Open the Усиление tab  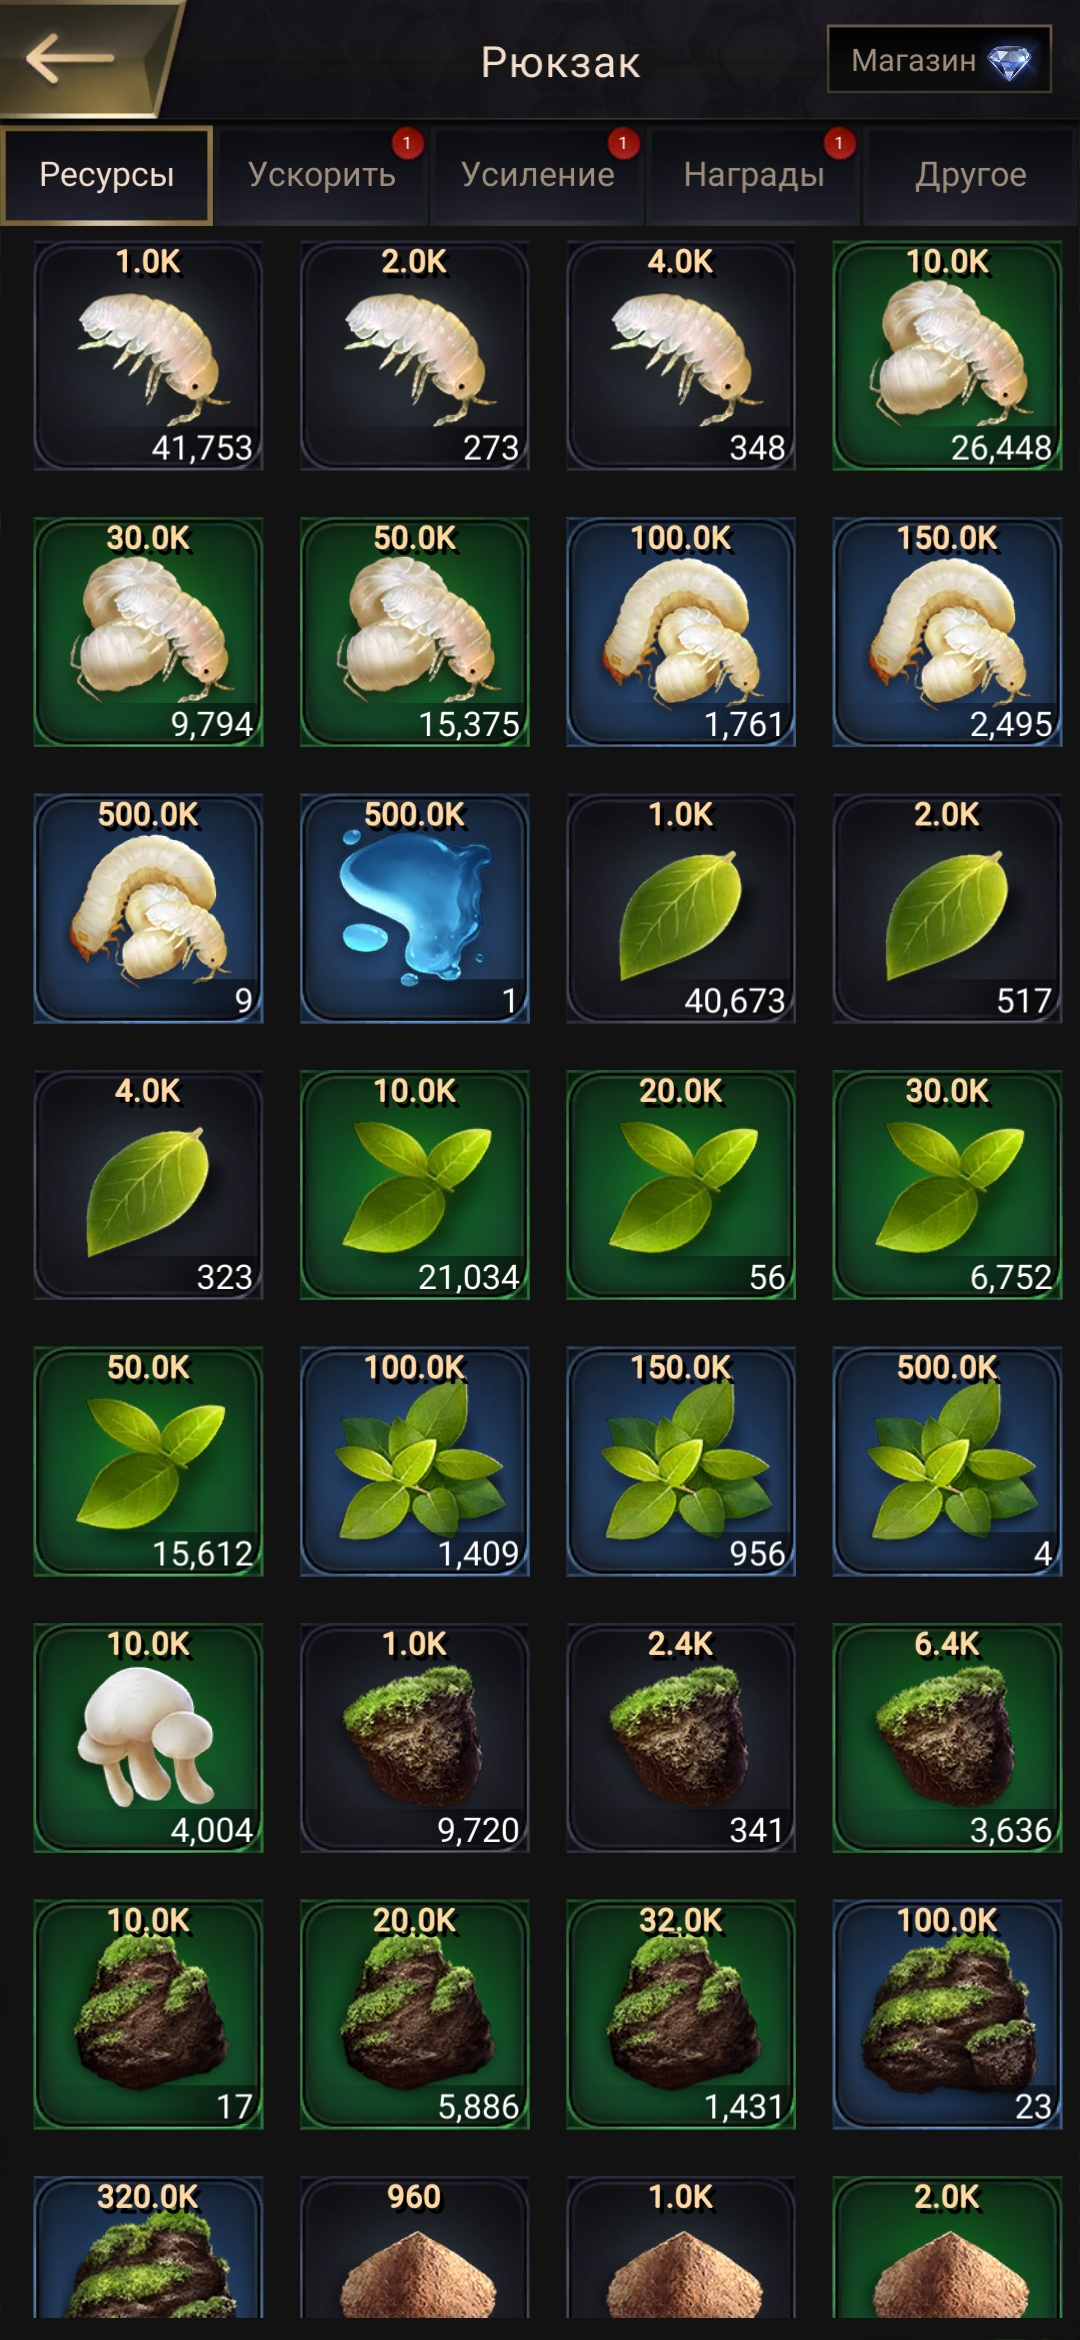pos(538,175)
